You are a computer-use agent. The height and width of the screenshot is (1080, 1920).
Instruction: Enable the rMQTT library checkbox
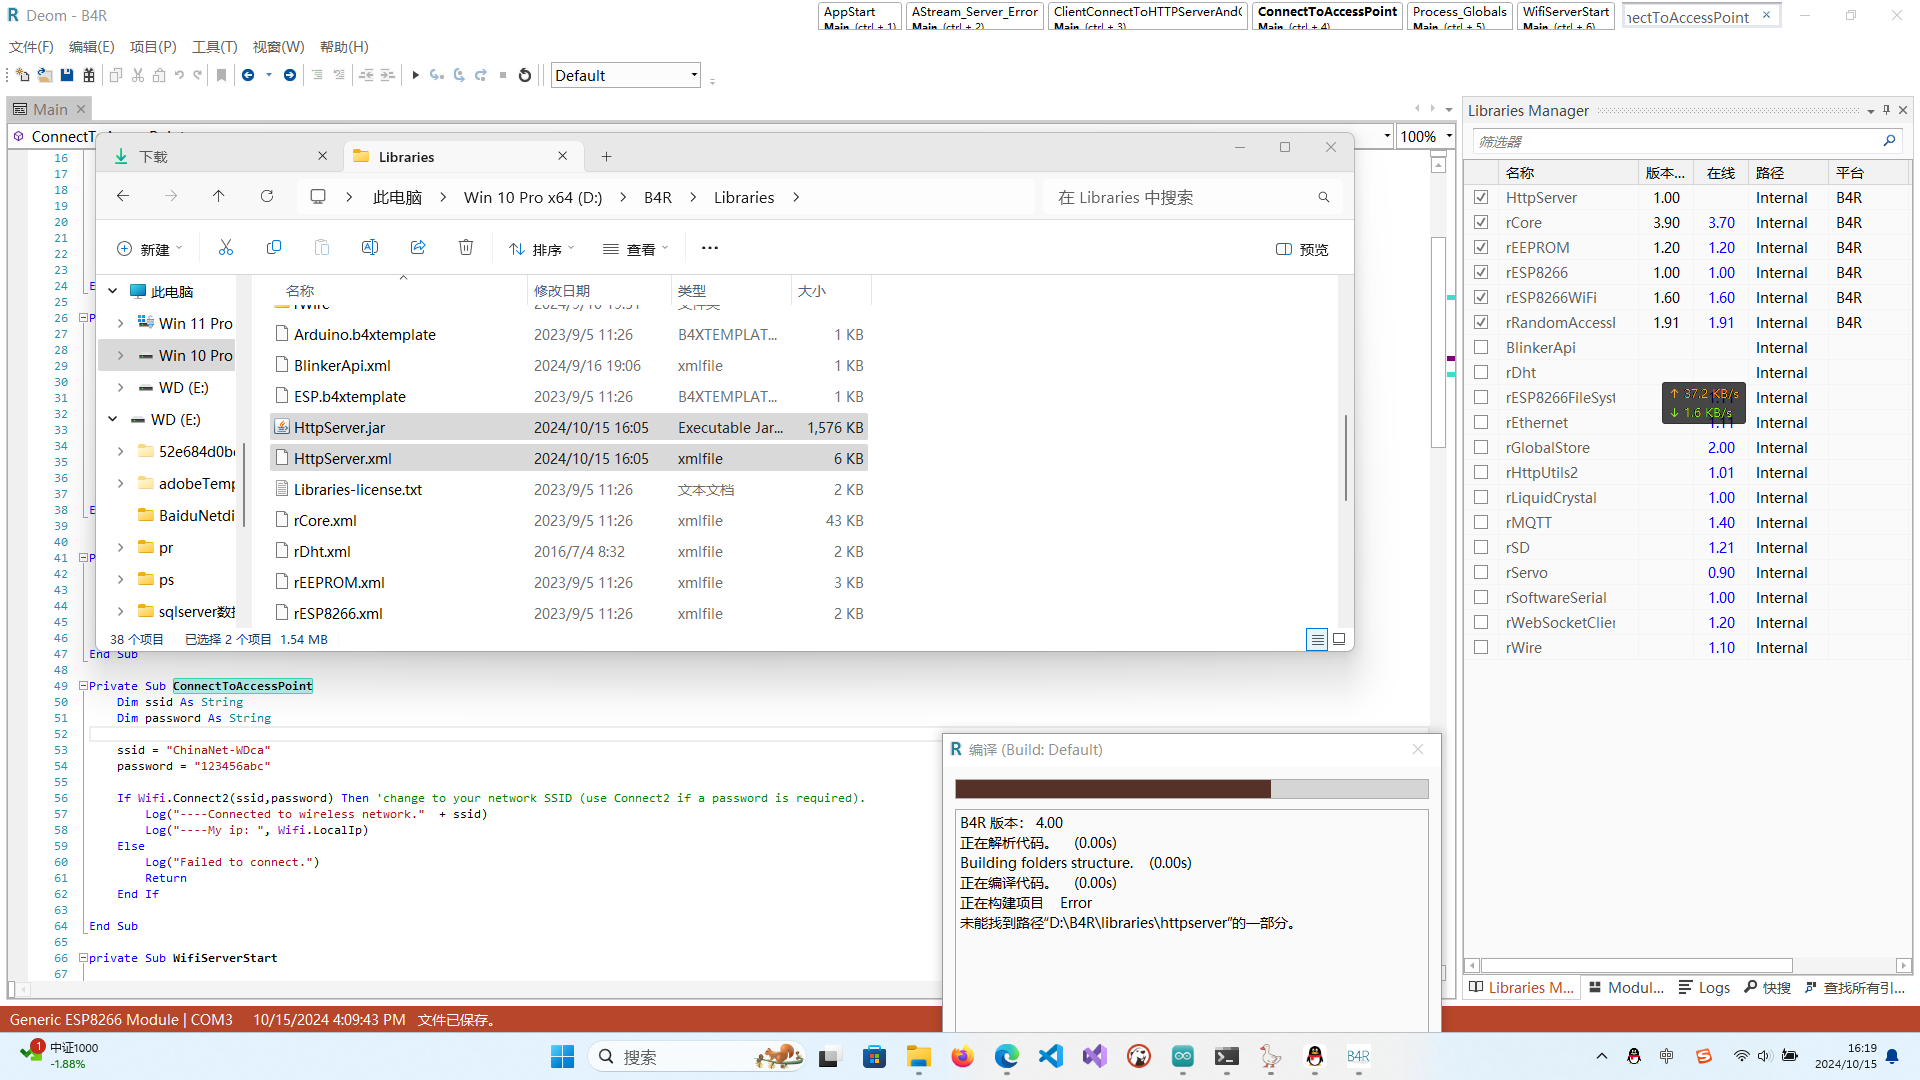1481,523
